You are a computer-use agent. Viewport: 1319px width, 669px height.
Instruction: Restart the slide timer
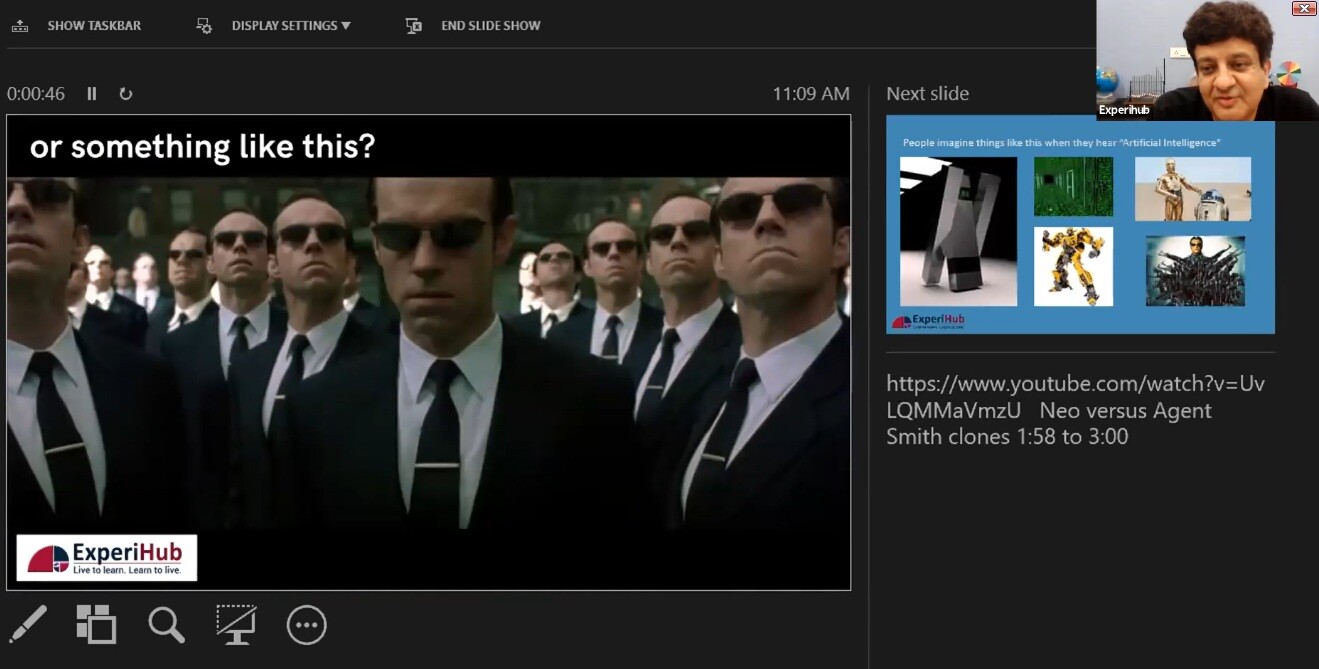click(x=125, y=94)
